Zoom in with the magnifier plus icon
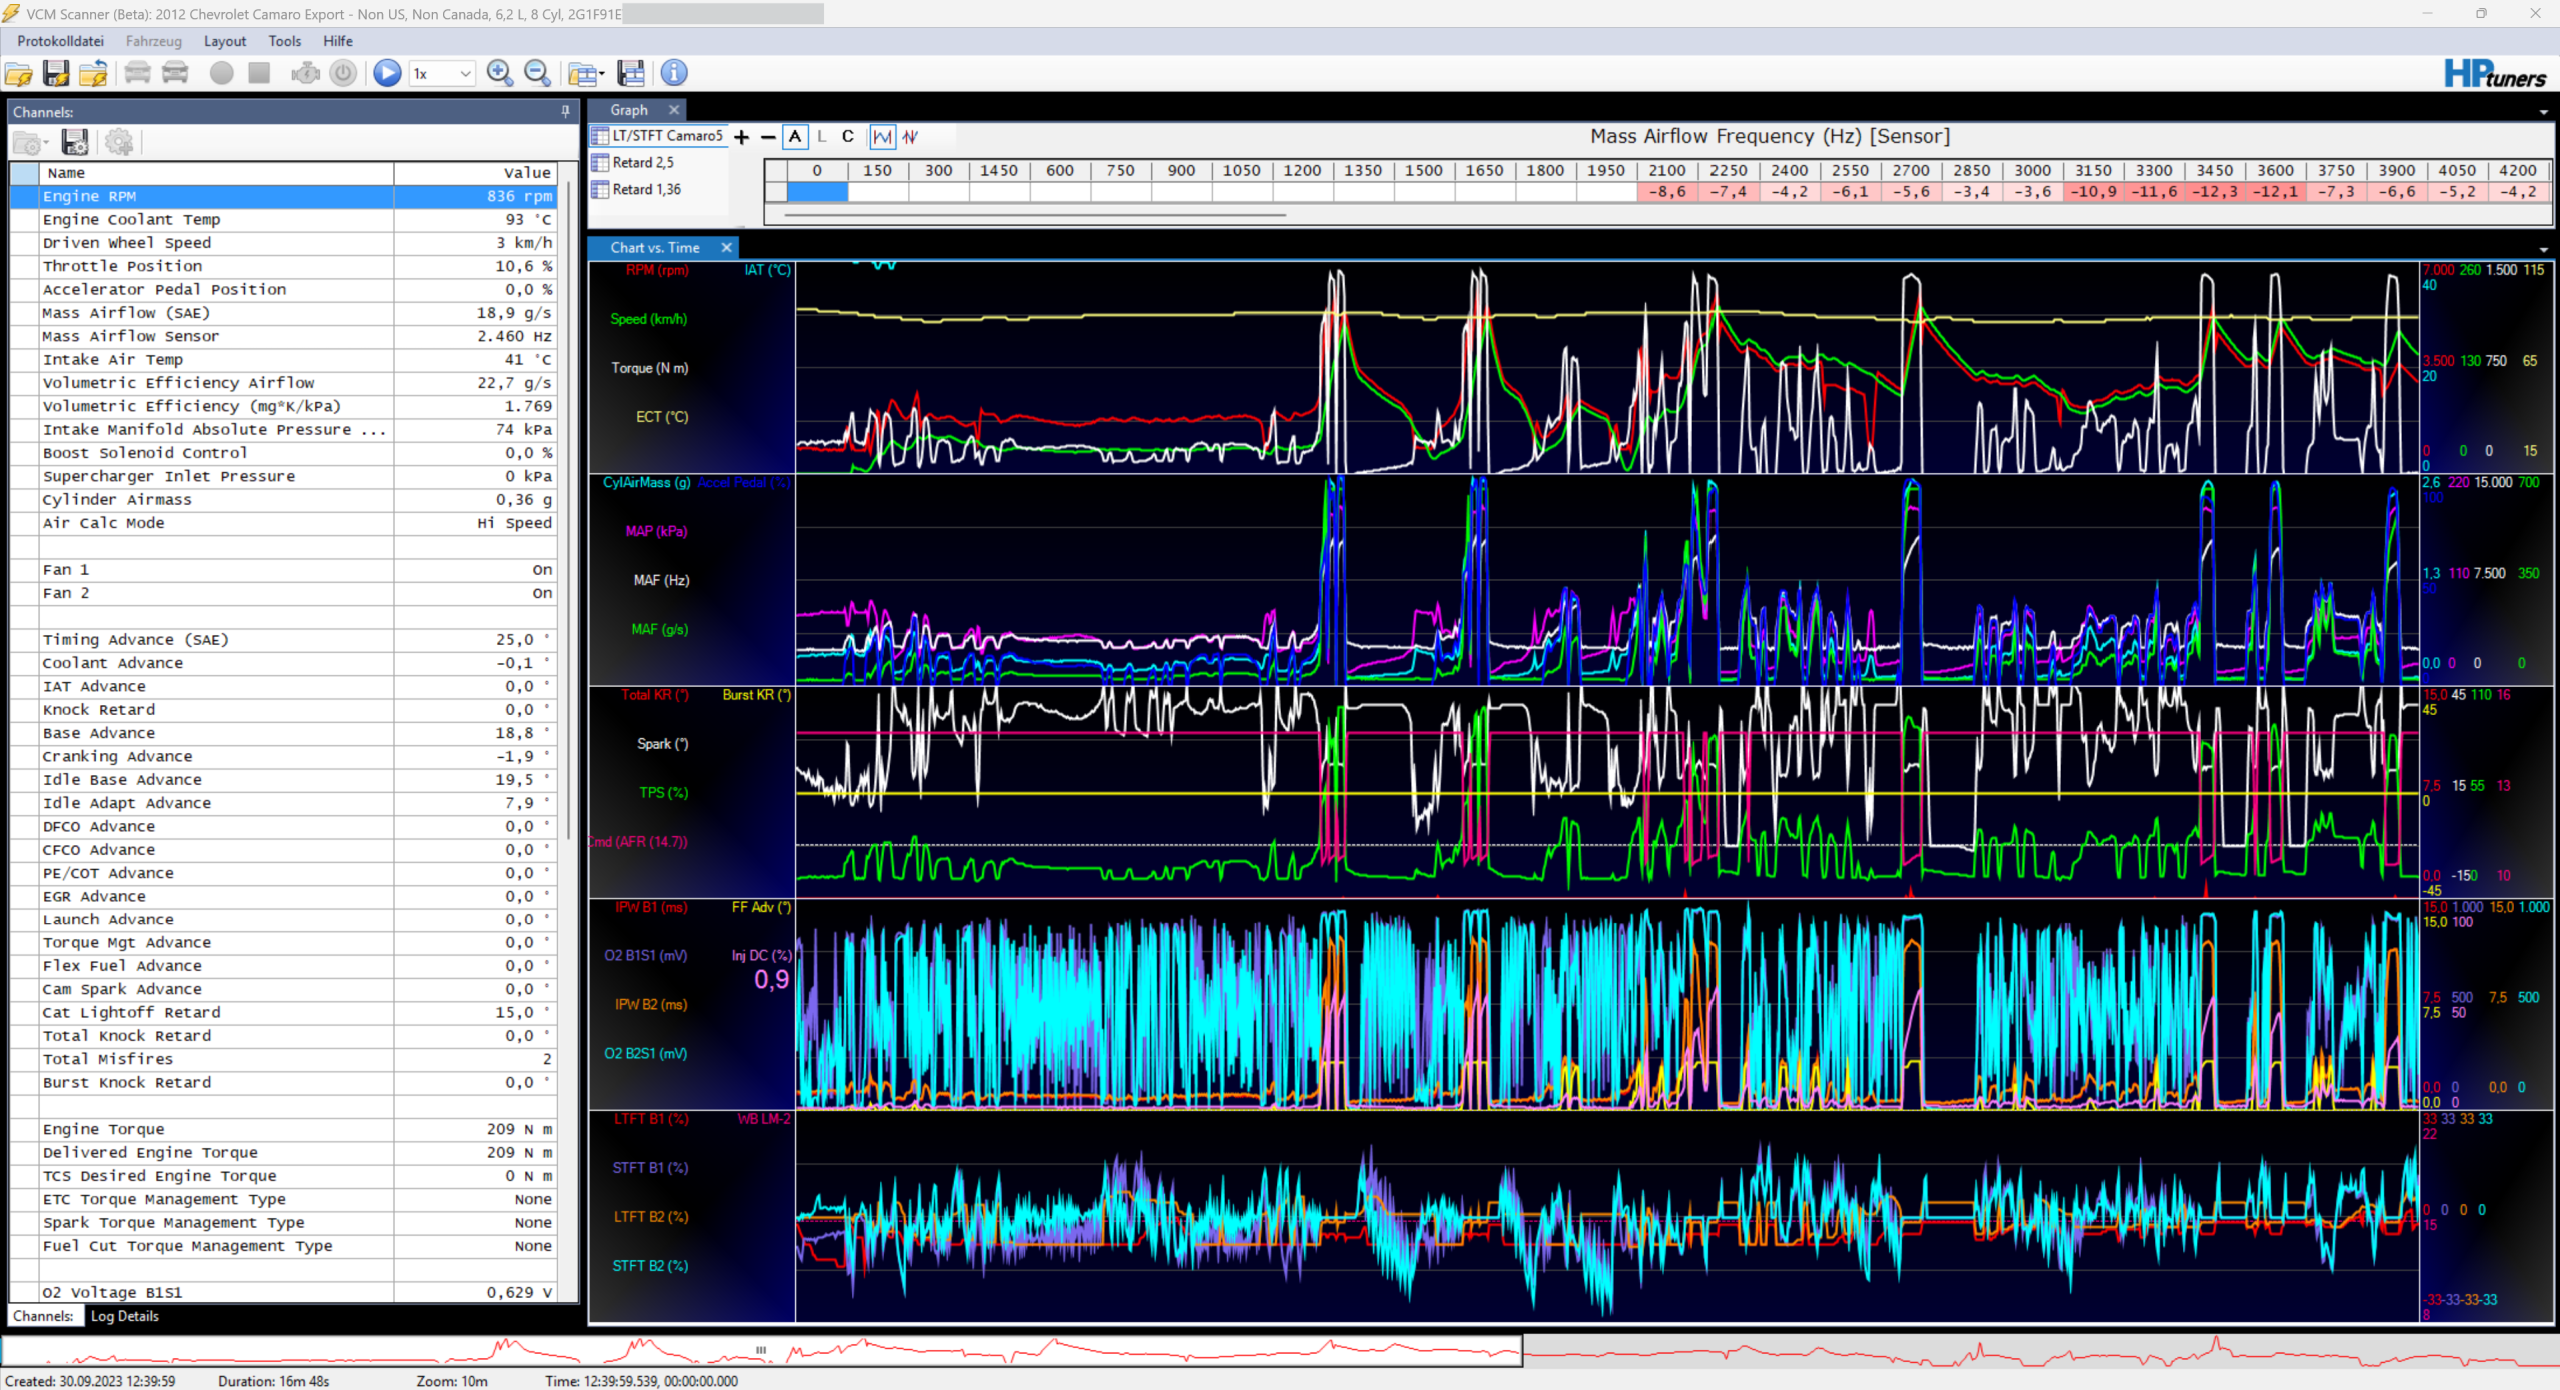The image size is (2560, 1390). 499,73
